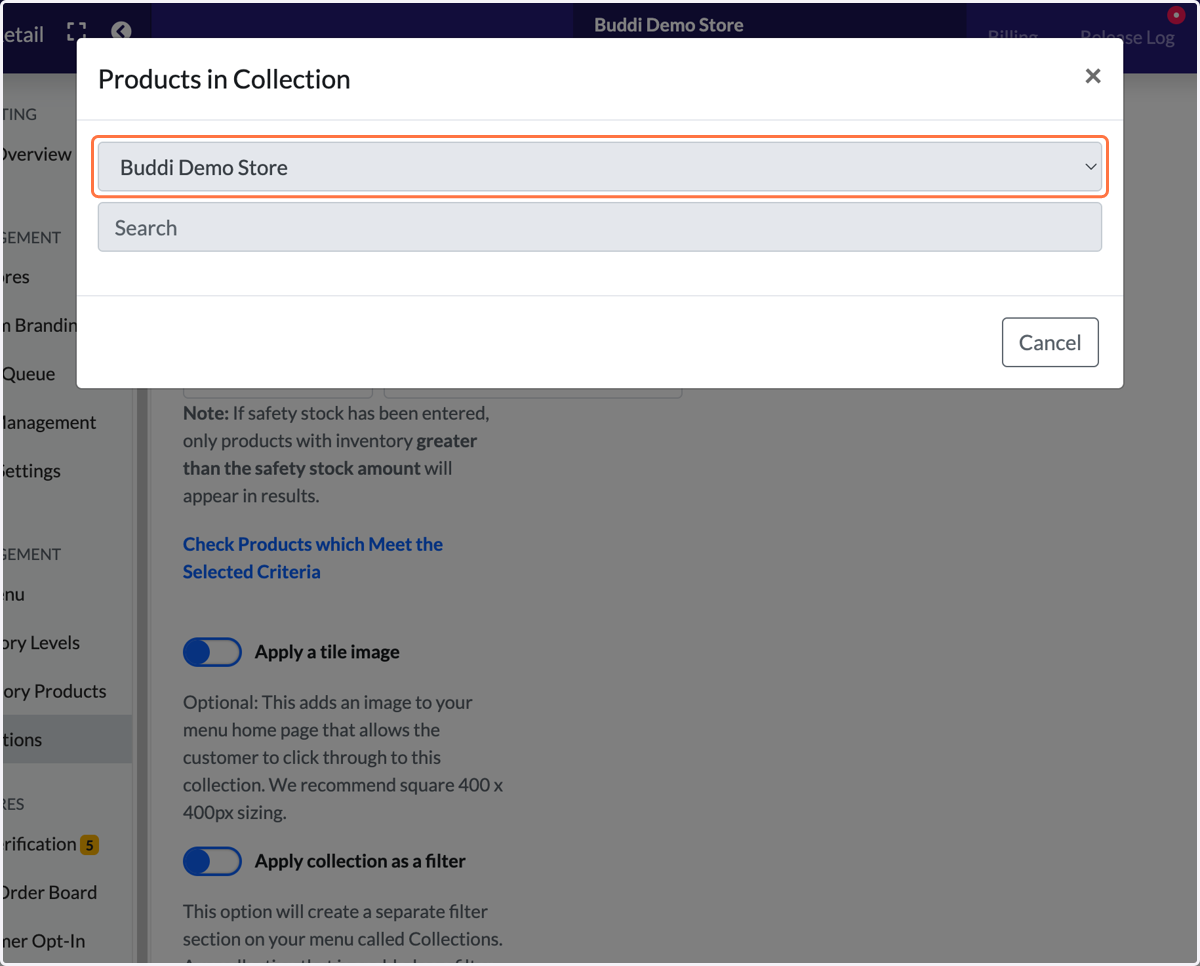
Task: Select the Inventory Products sidebar item
Action: pos(54,691)
